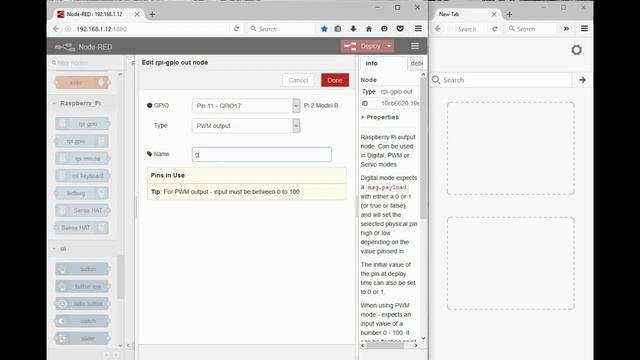Click the overflow chevron in right window toolbar
This screenshot has width=640, height=360.
click(567, 29)
